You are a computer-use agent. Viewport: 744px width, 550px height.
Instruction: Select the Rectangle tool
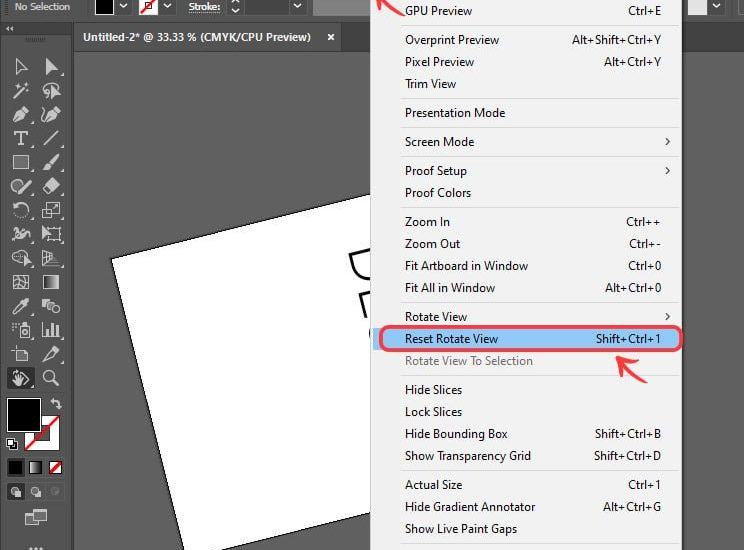(x=21, y=162)
